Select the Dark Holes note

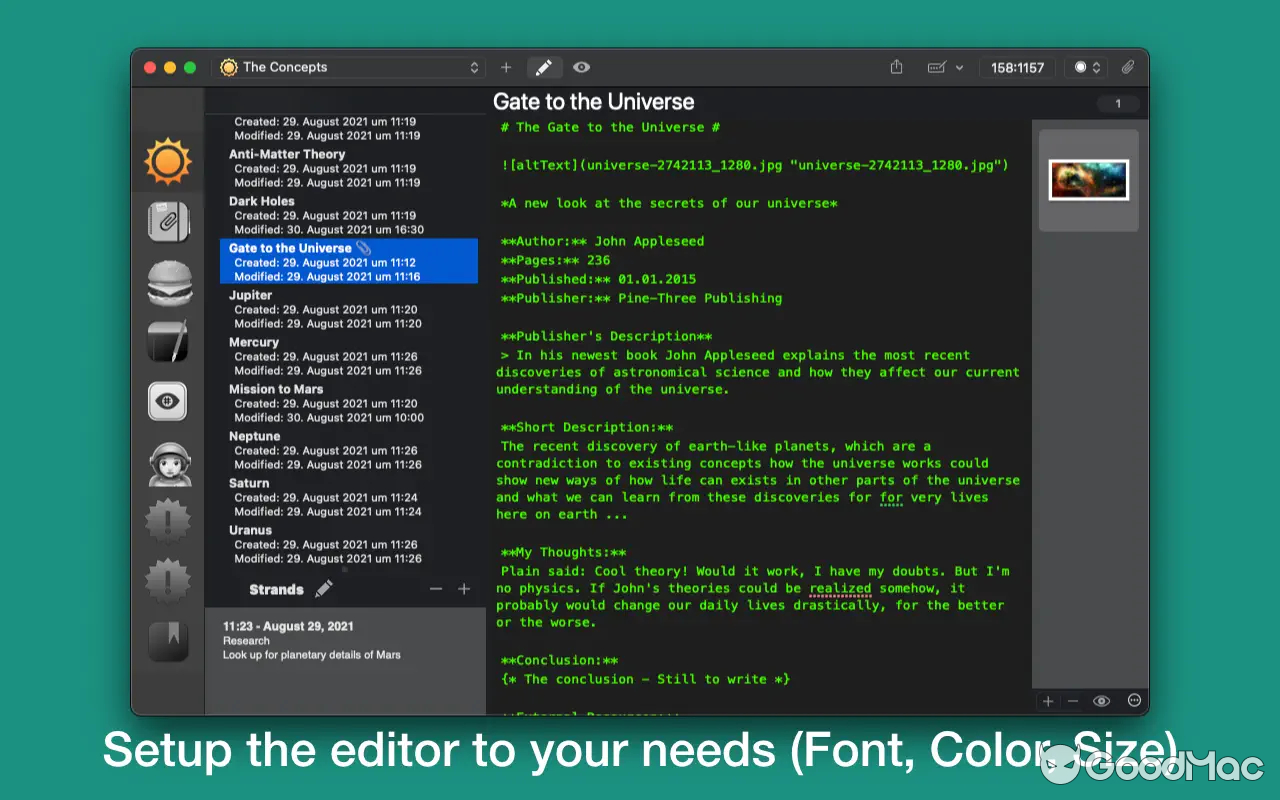click(262, 201)
